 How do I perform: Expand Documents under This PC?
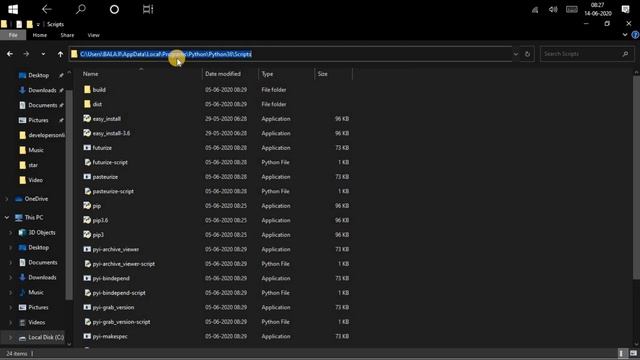[11, 262]
